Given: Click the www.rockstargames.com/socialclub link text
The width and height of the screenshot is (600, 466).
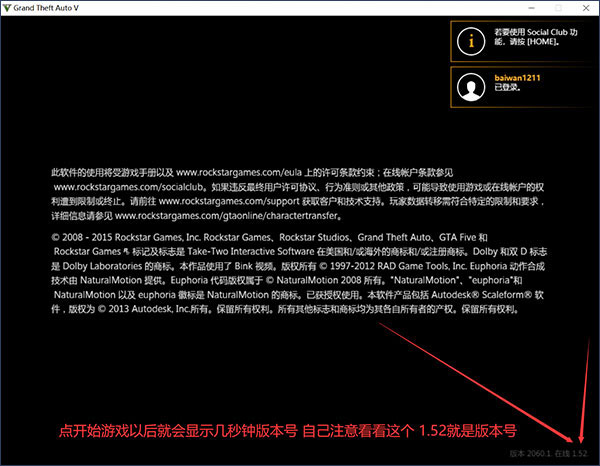Looking at the screenshot, I should click(129, 187).
